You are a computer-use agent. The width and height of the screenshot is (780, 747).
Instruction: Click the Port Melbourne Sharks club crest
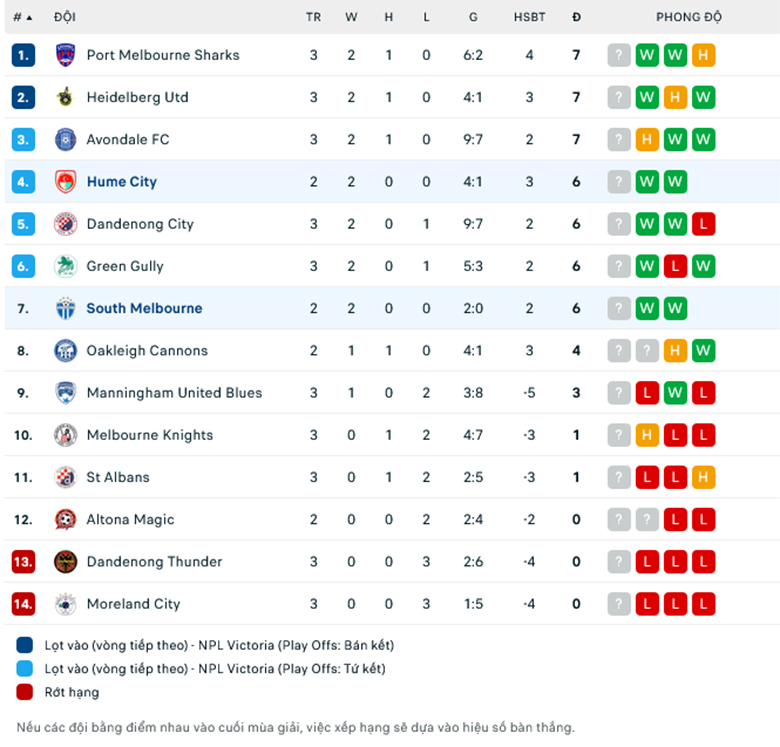click(65, 55)
